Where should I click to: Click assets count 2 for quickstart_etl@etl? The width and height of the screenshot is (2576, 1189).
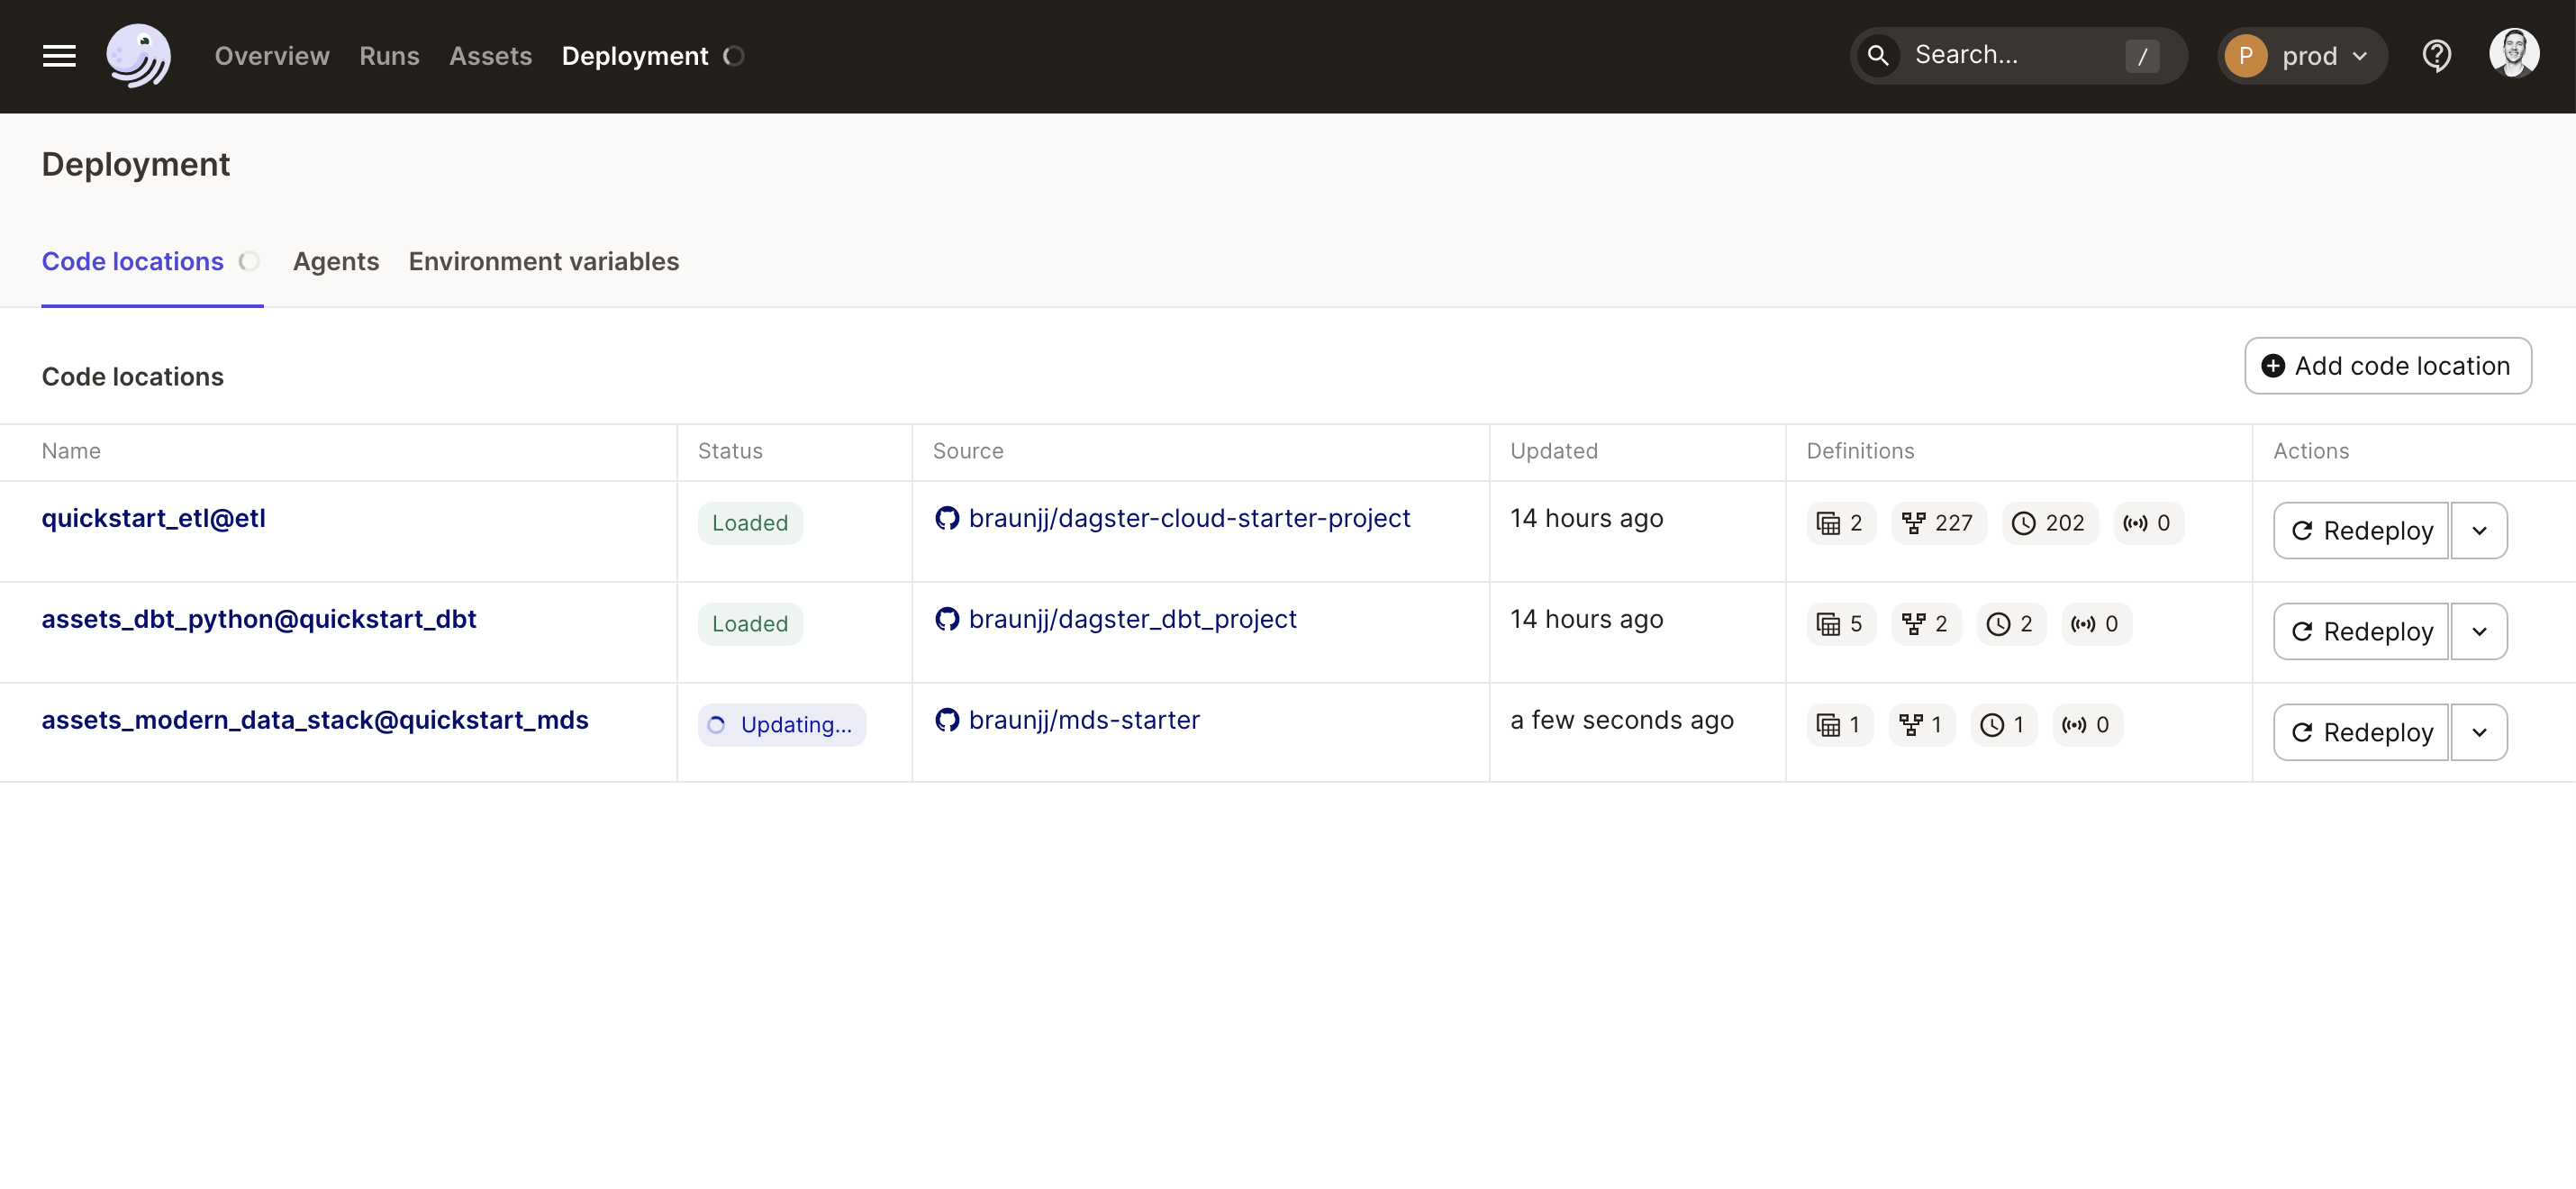[1840, 523]
